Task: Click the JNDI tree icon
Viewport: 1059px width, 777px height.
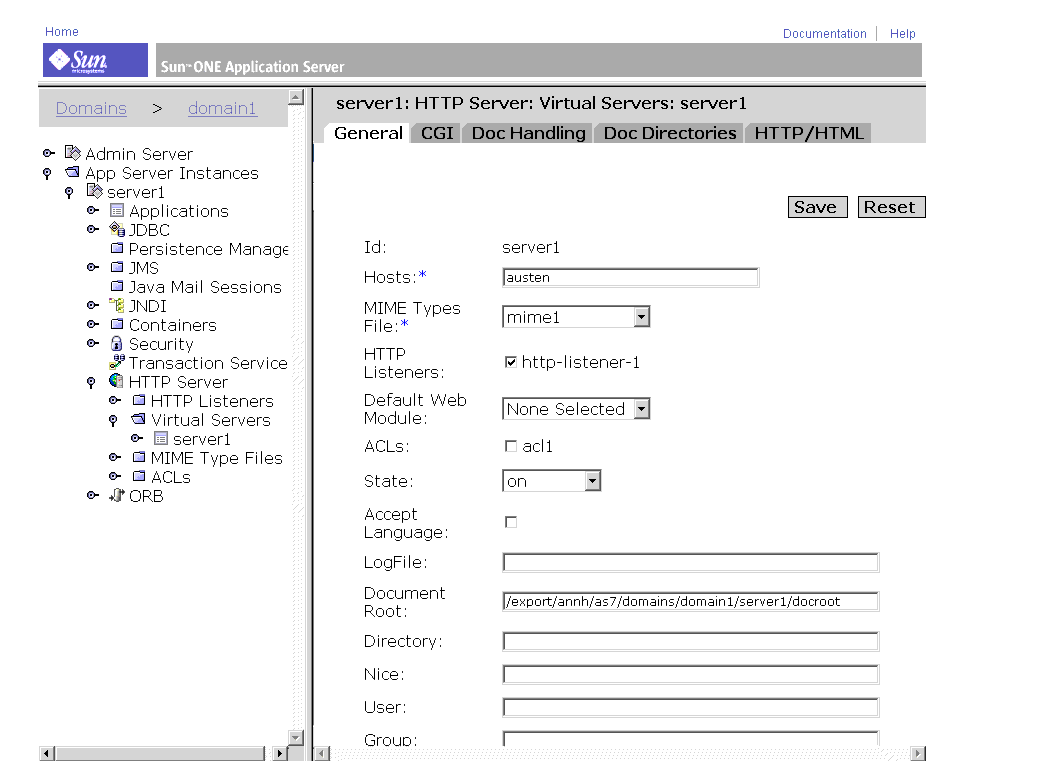Action: (117, 305)
